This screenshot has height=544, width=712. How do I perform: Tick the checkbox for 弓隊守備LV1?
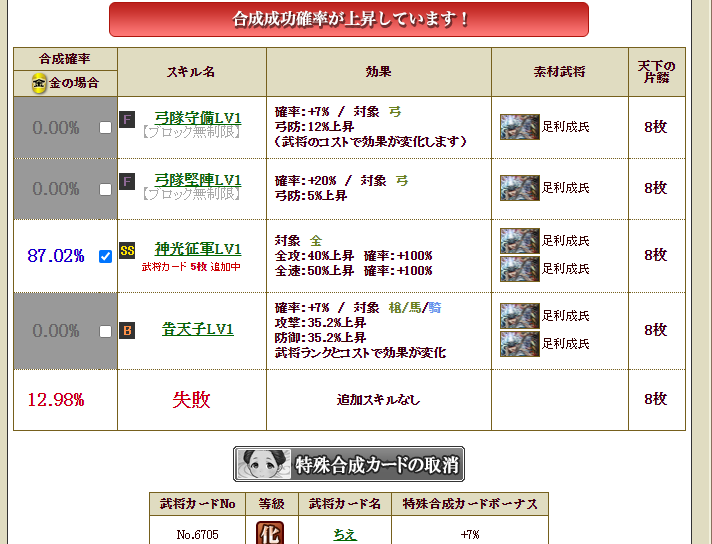[x=105, y=128]
